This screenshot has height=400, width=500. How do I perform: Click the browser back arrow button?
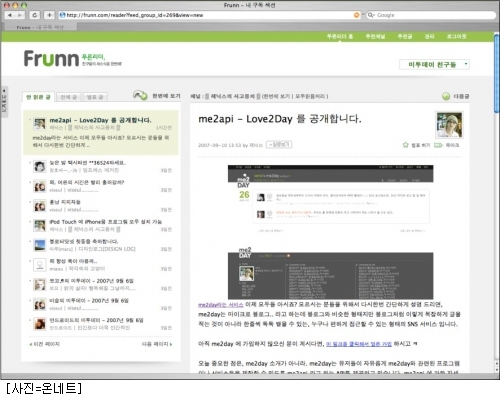coord(10,15)
